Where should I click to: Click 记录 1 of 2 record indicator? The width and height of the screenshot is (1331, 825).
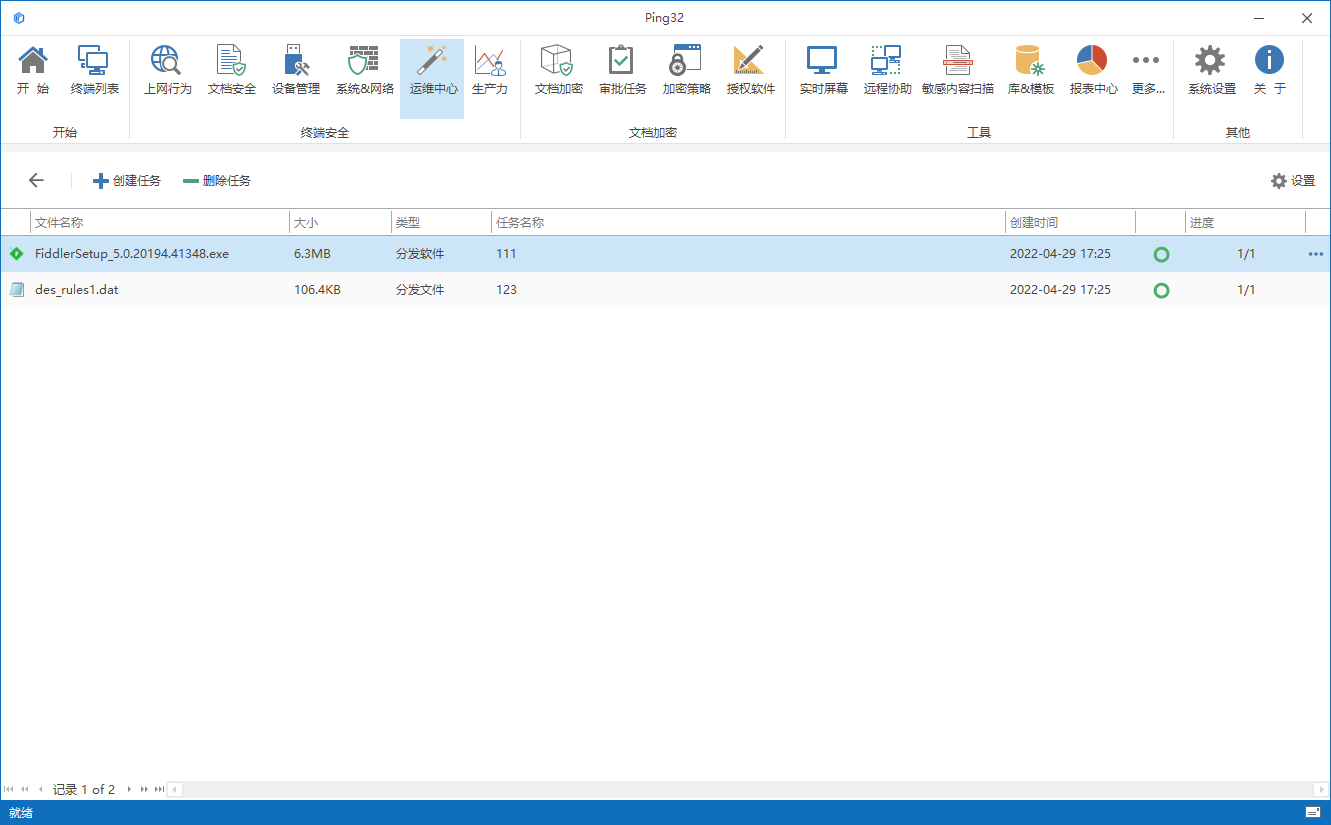click(84, 790)
